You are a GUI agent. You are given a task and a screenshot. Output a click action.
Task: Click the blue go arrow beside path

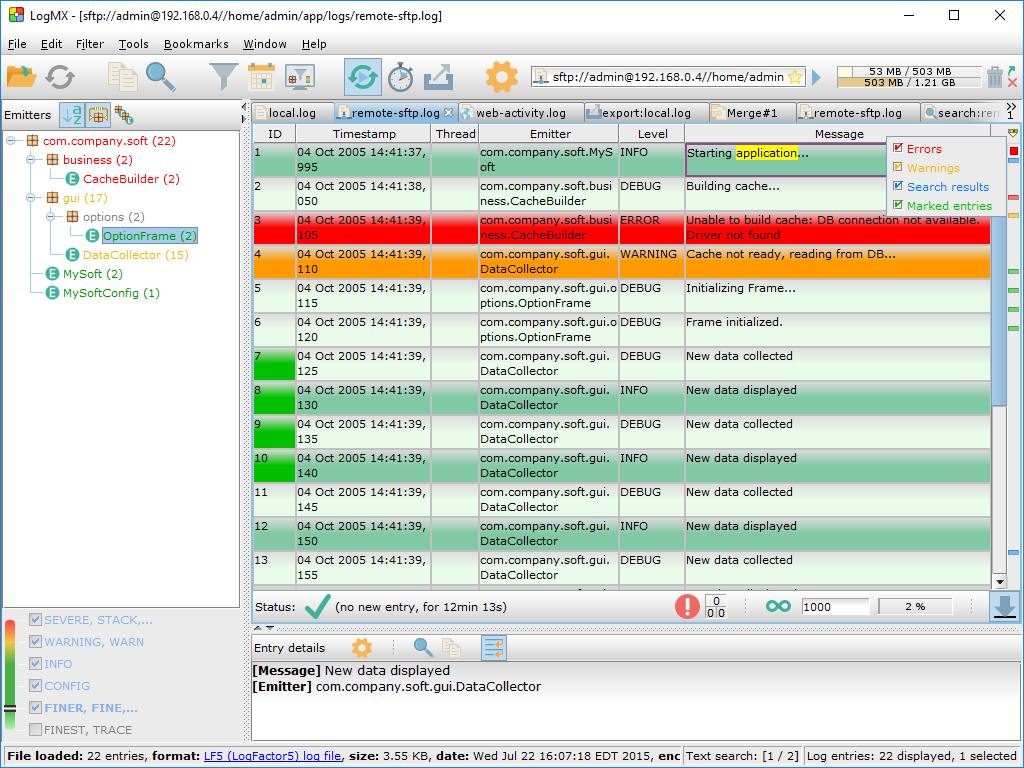[816, 77]
